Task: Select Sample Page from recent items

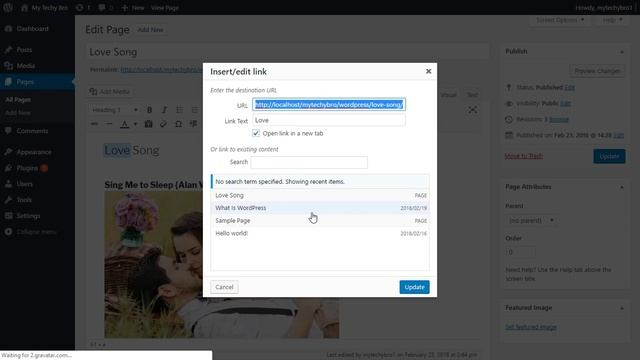Action: (320, 221)
